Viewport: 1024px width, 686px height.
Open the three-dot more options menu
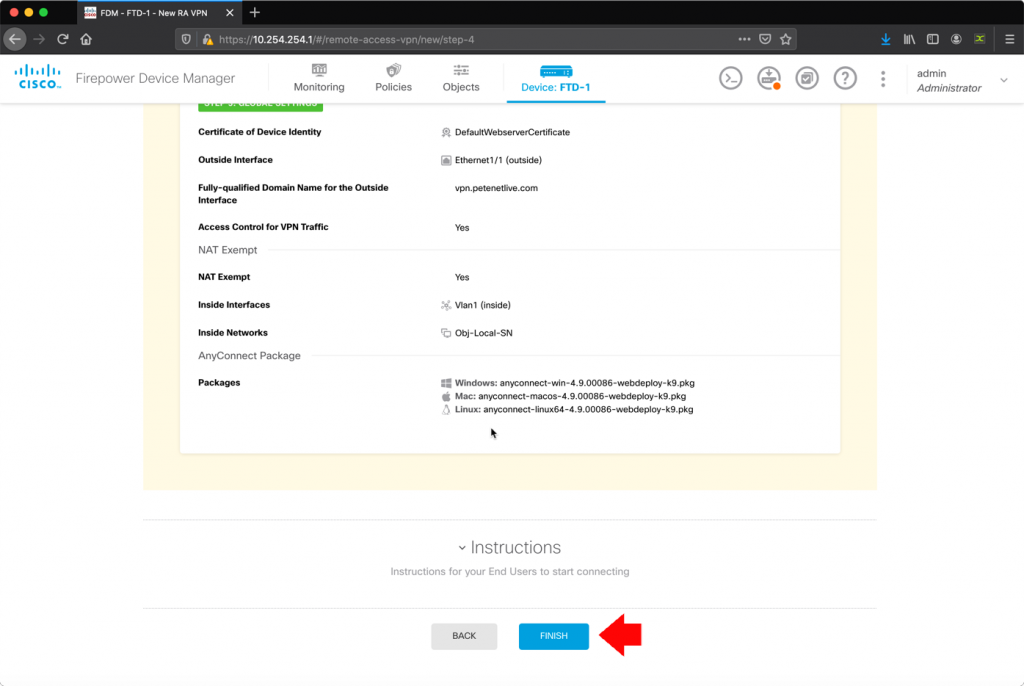click(882, 77)
